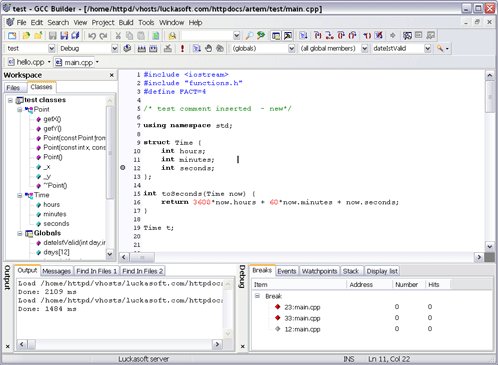Open the Display list tab
This screenshot has width=498, height=365.
tap(382, 271)
